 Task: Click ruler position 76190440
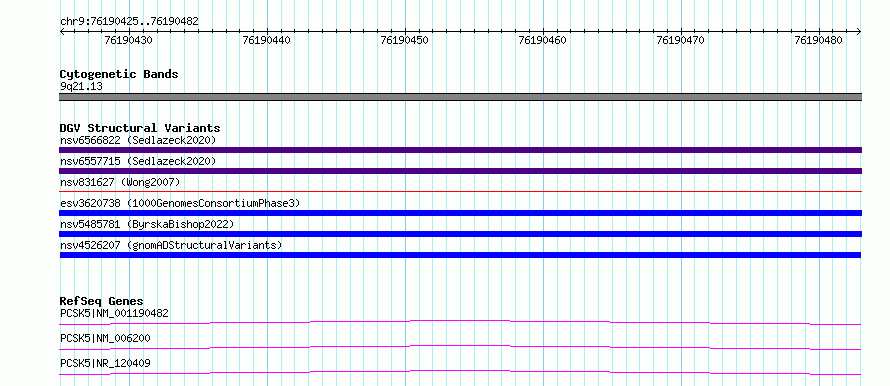click(x=267, y=40)
